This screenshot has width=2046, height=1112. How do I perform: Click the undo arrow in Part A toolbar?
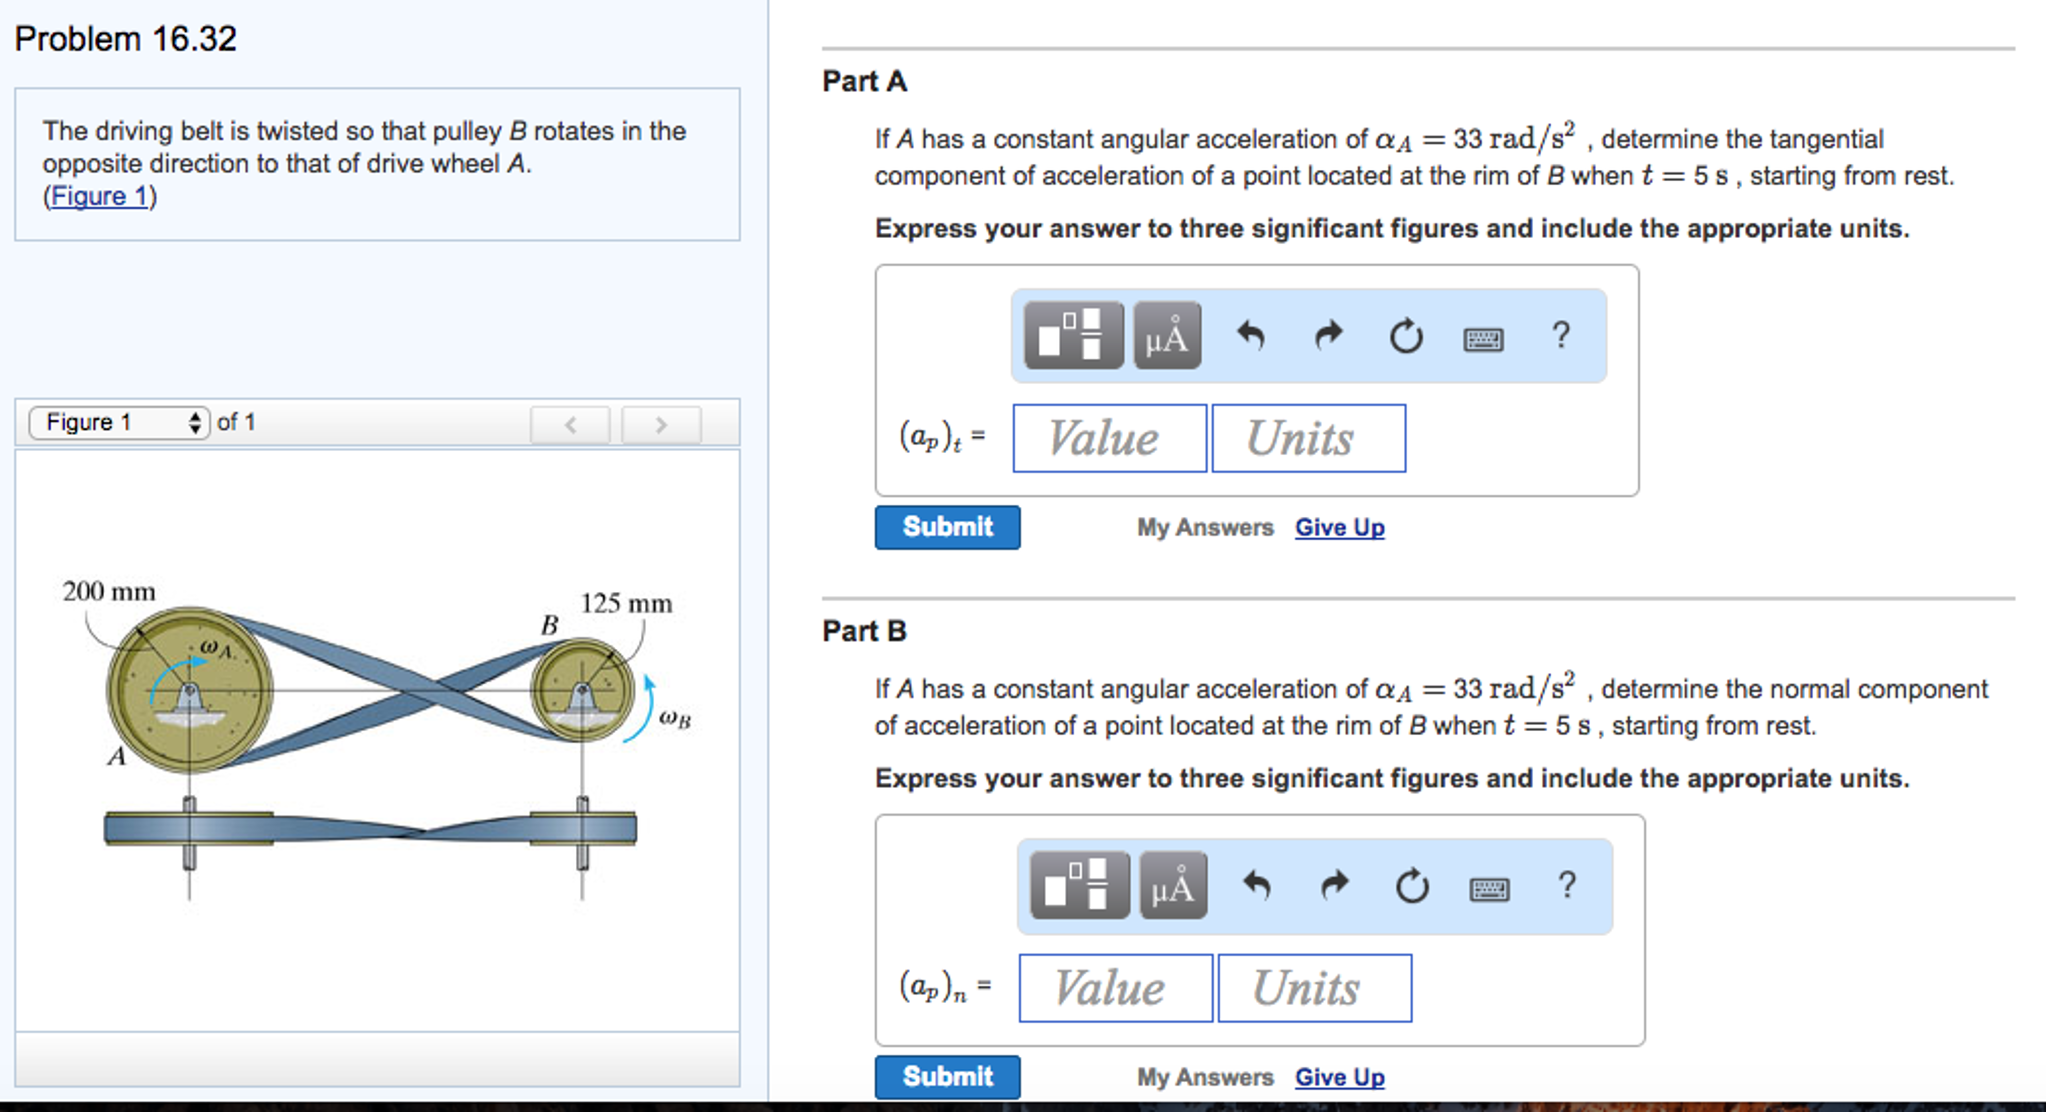coord(1250,336)
